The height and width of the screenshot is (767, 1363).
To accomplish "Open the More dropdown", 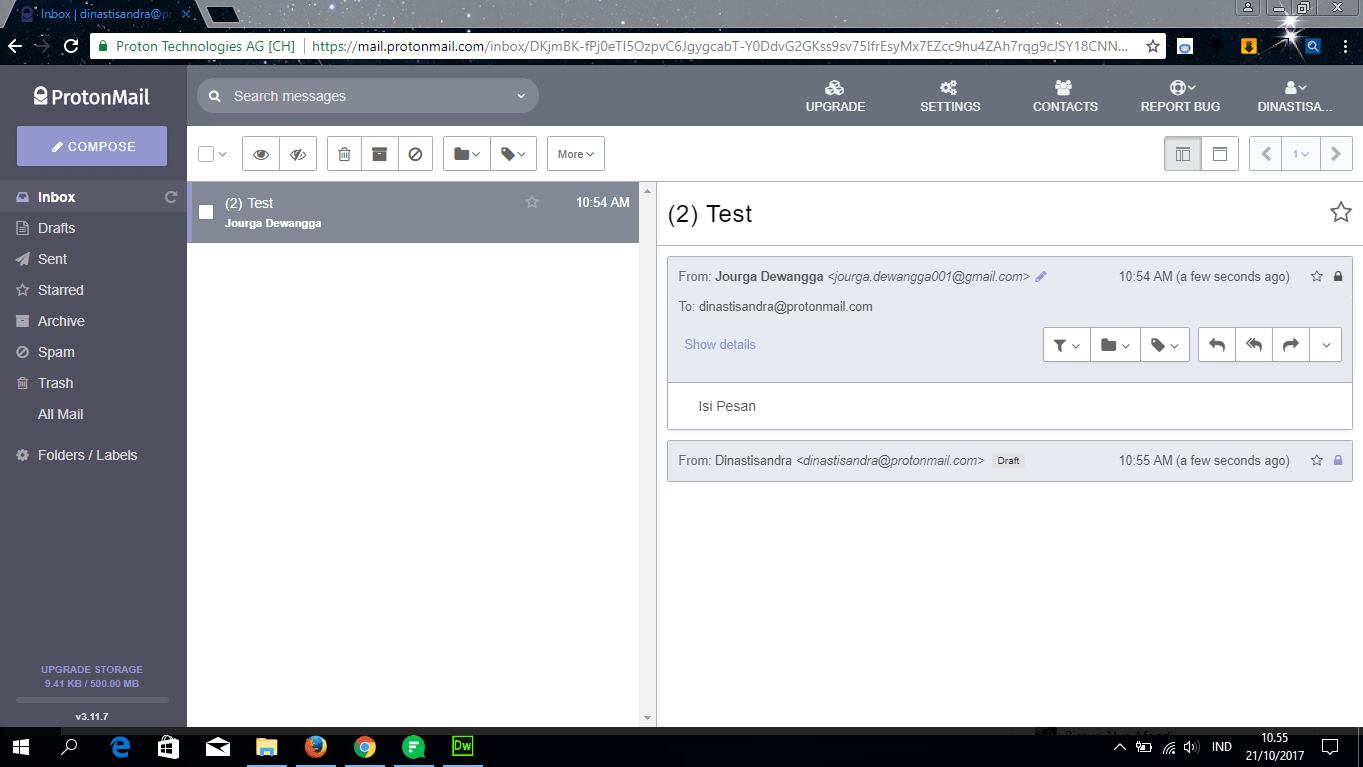I will click(576, 154).
